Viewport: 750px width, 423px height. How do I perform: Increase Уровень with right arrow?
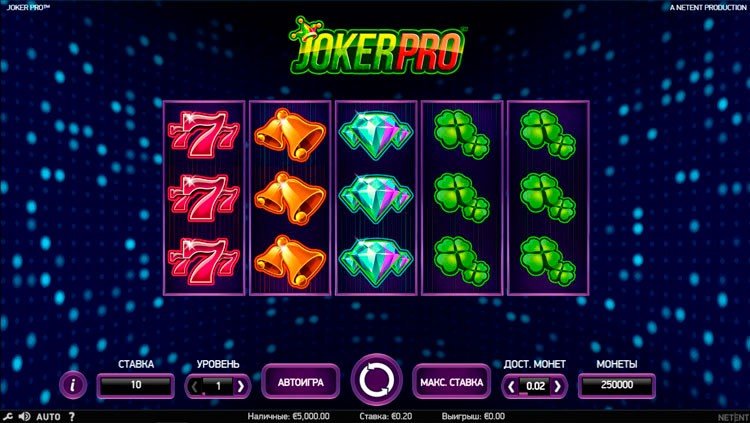click(x=241, y=386)
